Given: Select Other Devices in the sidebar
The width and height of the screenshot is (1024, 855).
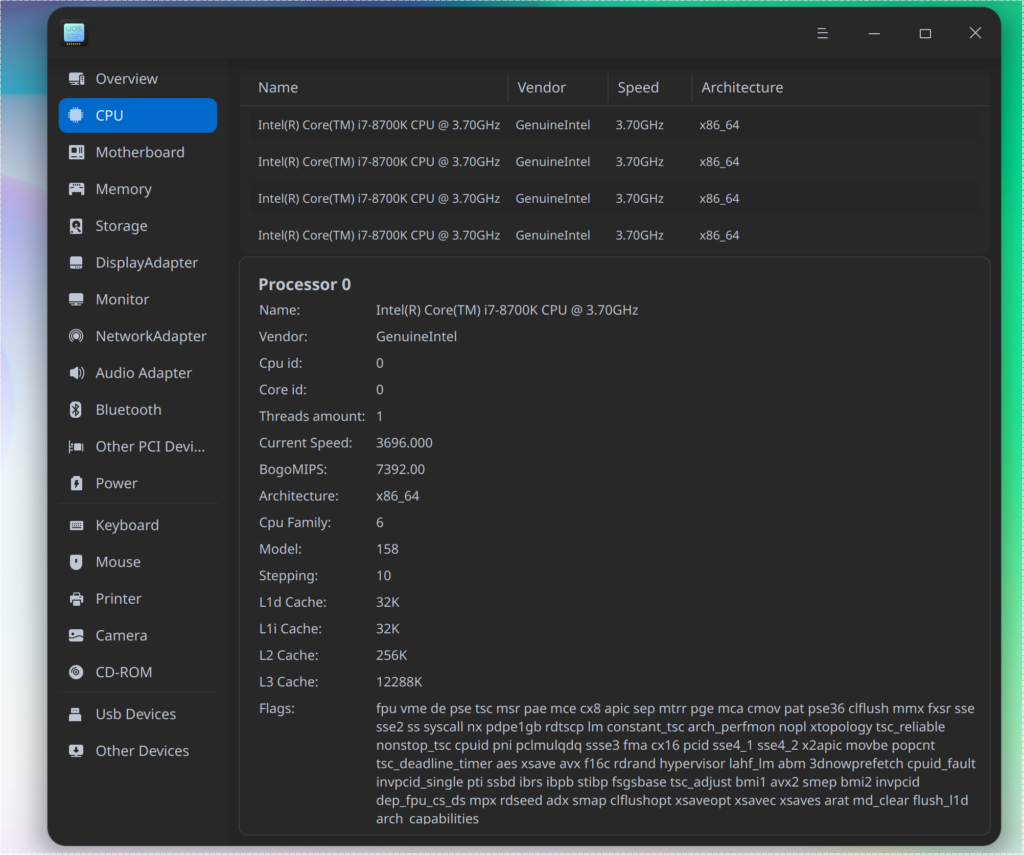Looking at the screenshot, I should click(x=138, y=751).
